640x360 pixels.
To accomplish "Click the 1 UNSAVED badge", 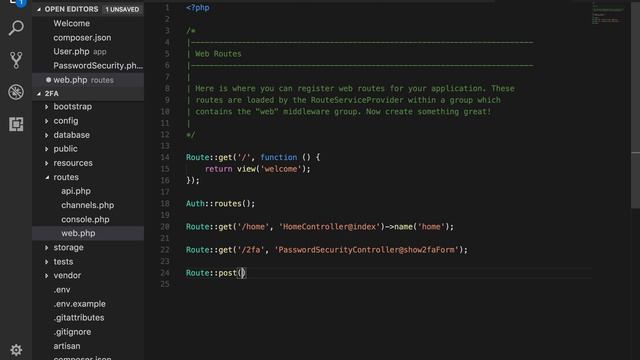I will [122, 9].
